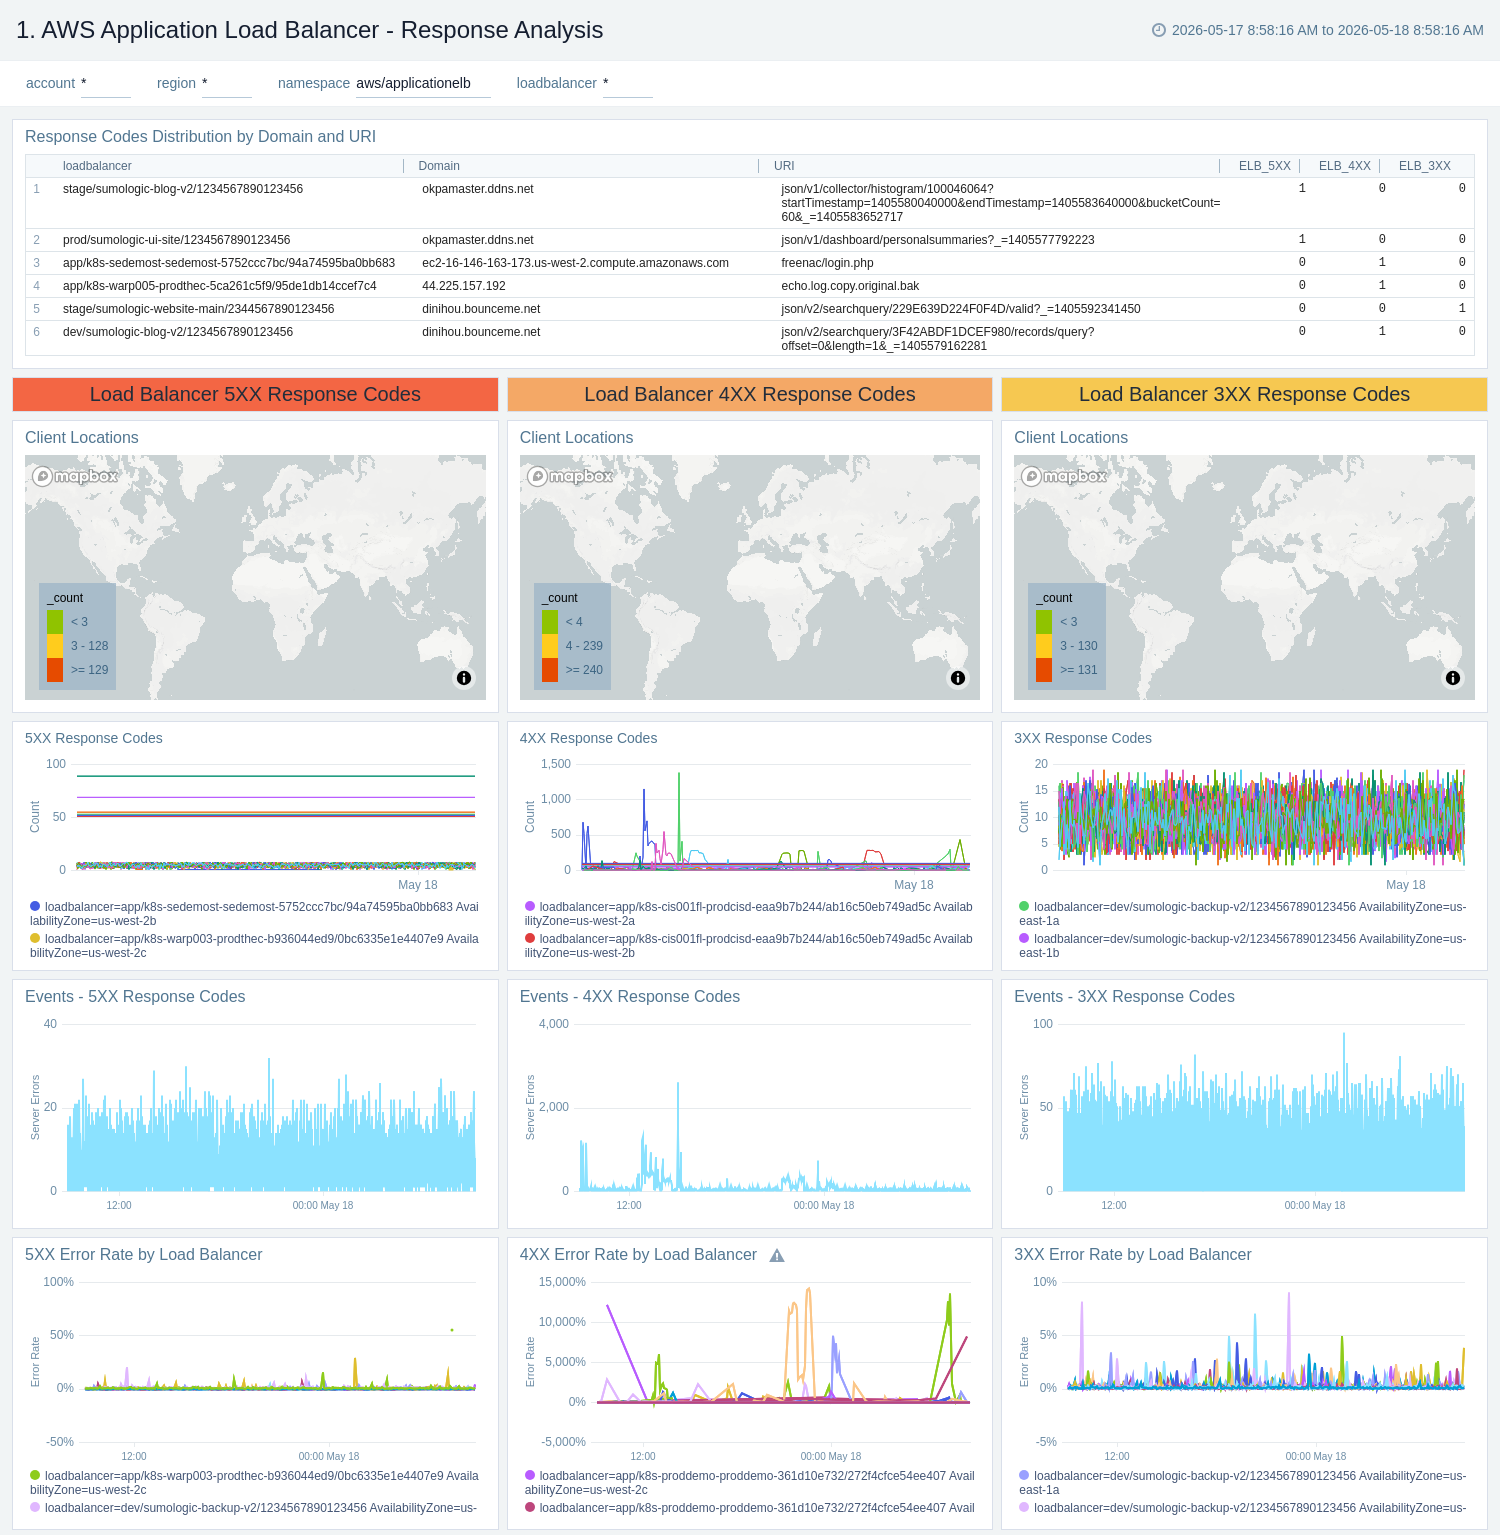Select row stage/sumologic-website-main/2344567890123456

click(750, 309)
